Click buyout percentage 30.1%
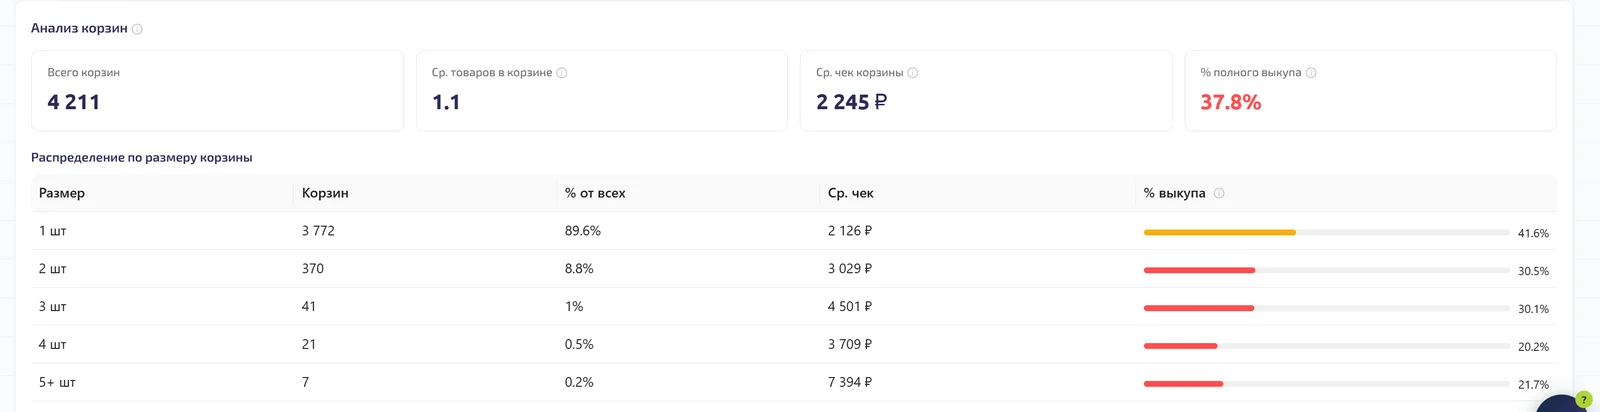The height and width of the screenshot is (412, 1600). (x=1533, y=310)
